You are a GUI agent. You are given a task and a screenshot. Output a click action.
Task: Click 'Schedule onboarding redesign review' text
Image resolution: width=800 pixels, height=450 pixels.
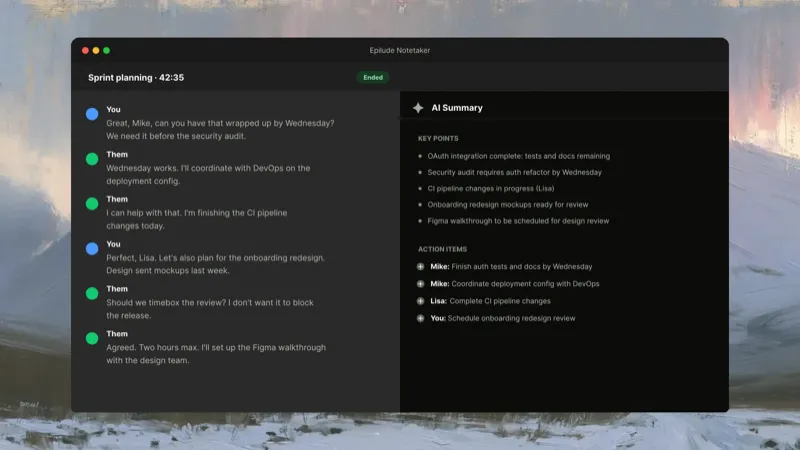pos(511,318)
